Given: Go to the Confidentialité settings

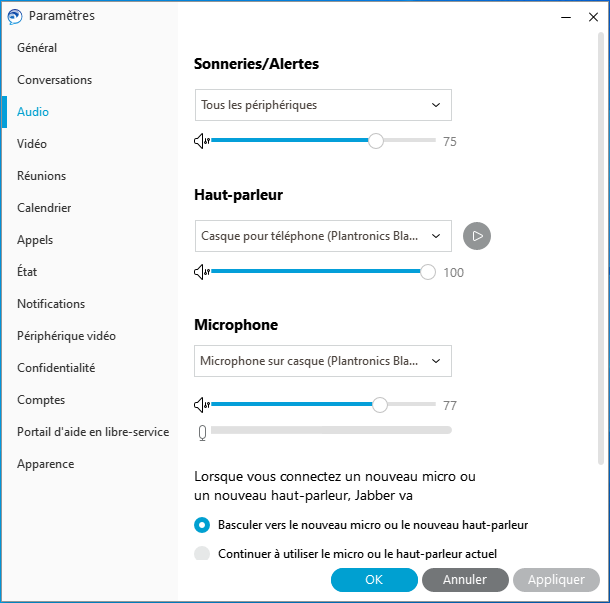Looking at the screenshot, I should tap(56, 368).
